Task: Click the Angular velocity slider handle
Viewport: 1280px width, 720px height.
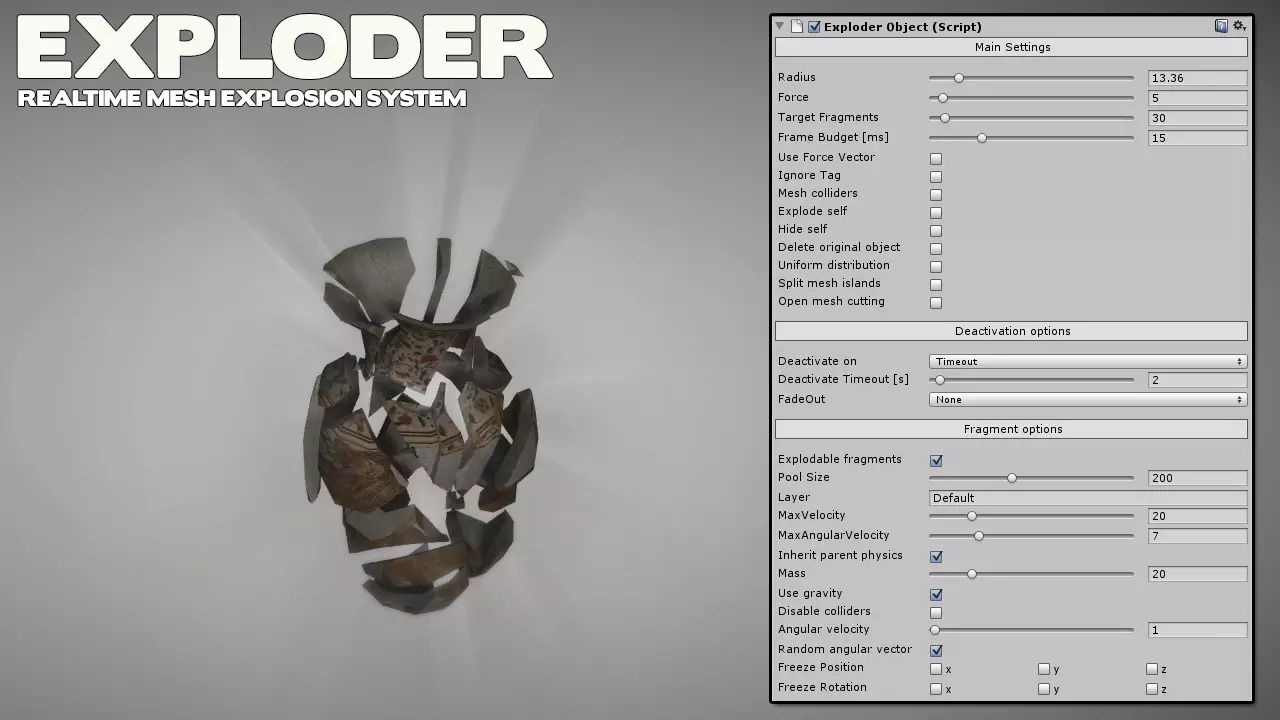Action: [x=935, y=630]
